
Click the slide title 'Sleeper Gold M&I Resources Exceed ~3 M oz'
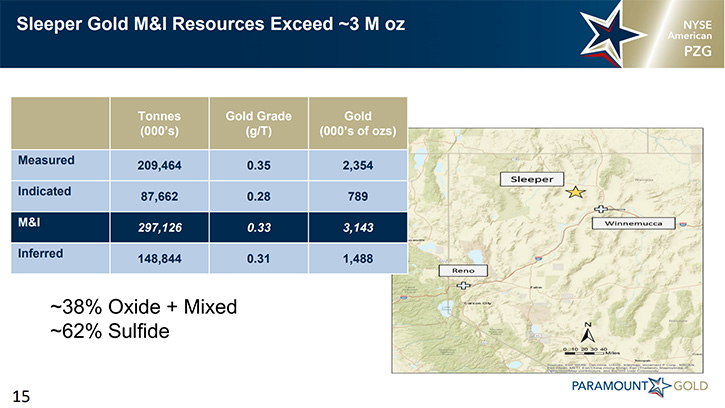[210, 24]
